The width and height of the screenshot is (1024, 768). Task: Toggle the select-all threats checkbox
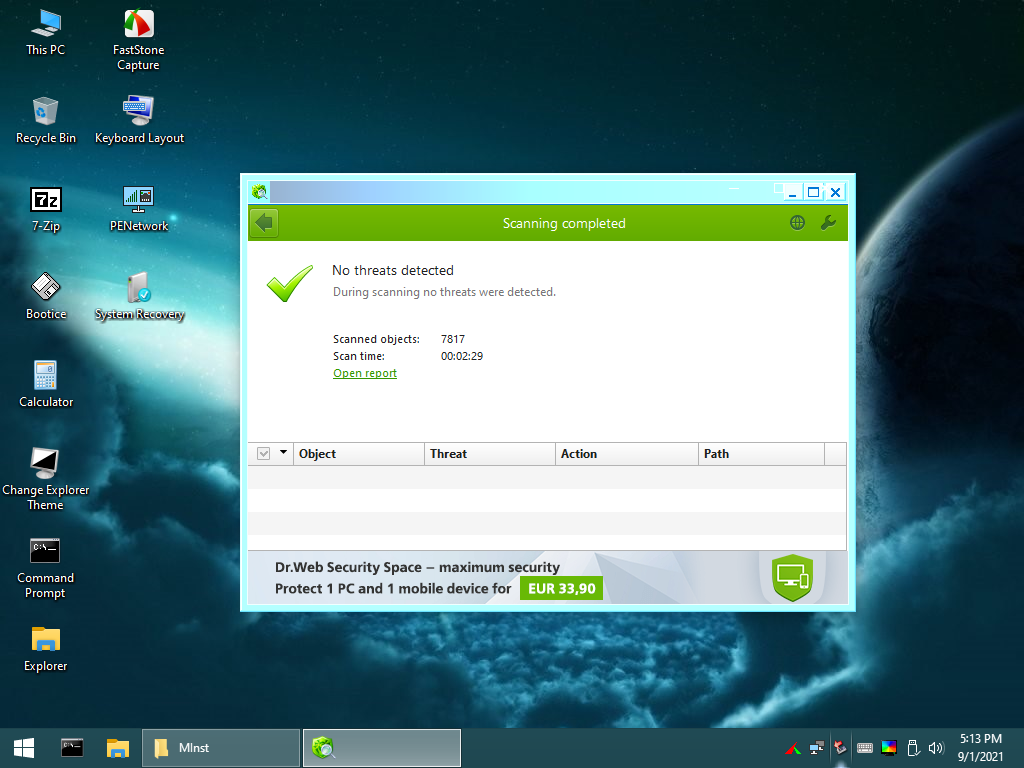point(264,453)
